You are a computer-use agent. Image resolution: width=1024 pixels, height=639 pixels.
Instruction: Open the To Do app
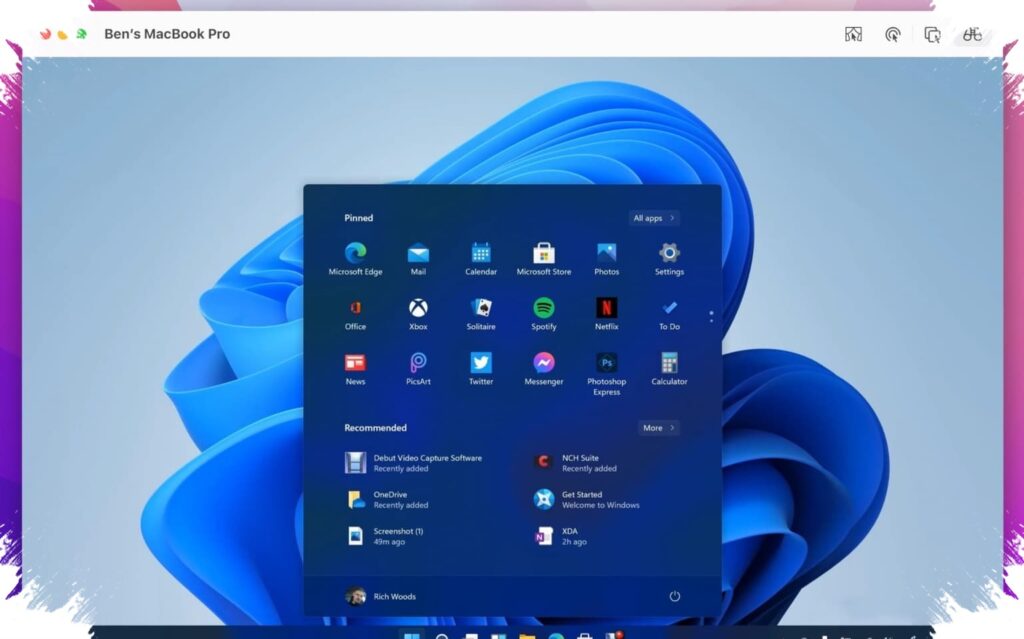click(669, 314)
